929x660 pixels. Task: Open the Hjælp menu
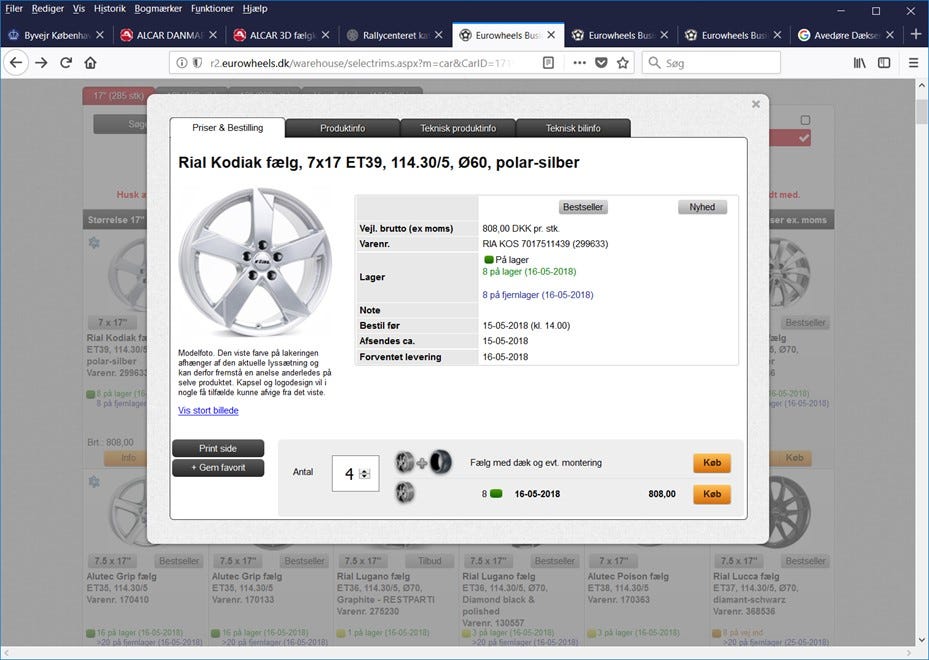point(255,8)
